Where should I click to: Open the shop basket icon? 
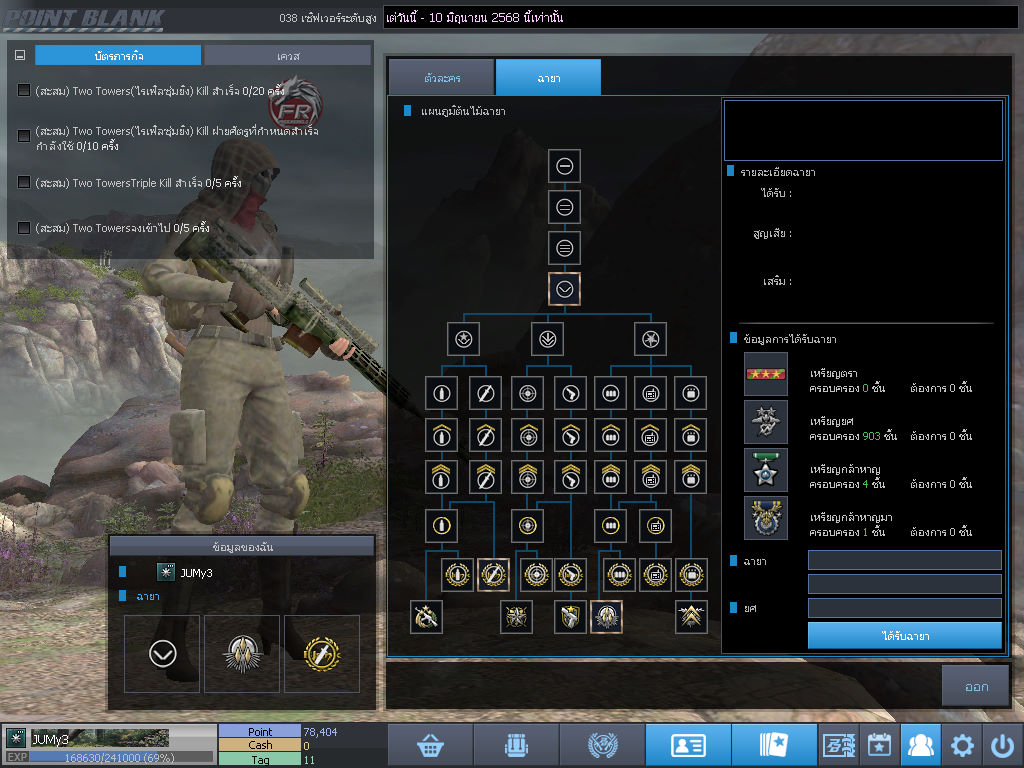tap(430, 745)
